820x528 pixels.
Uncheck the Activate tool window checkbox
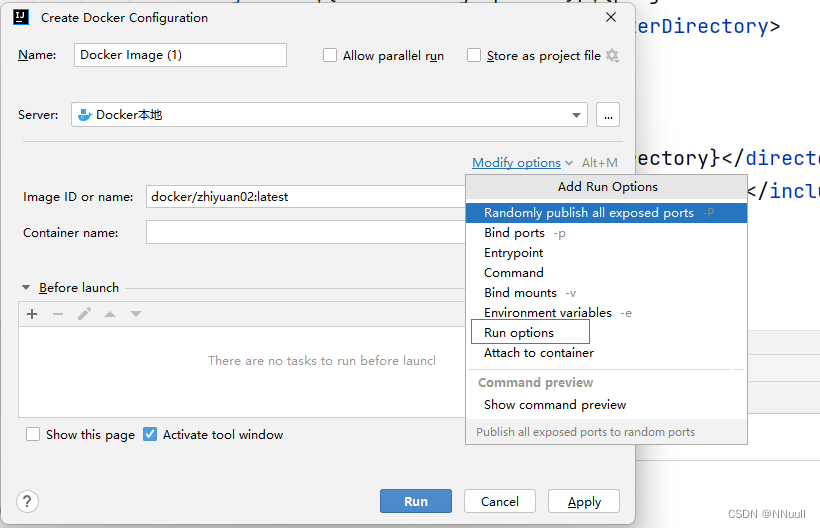coord(150,434)
